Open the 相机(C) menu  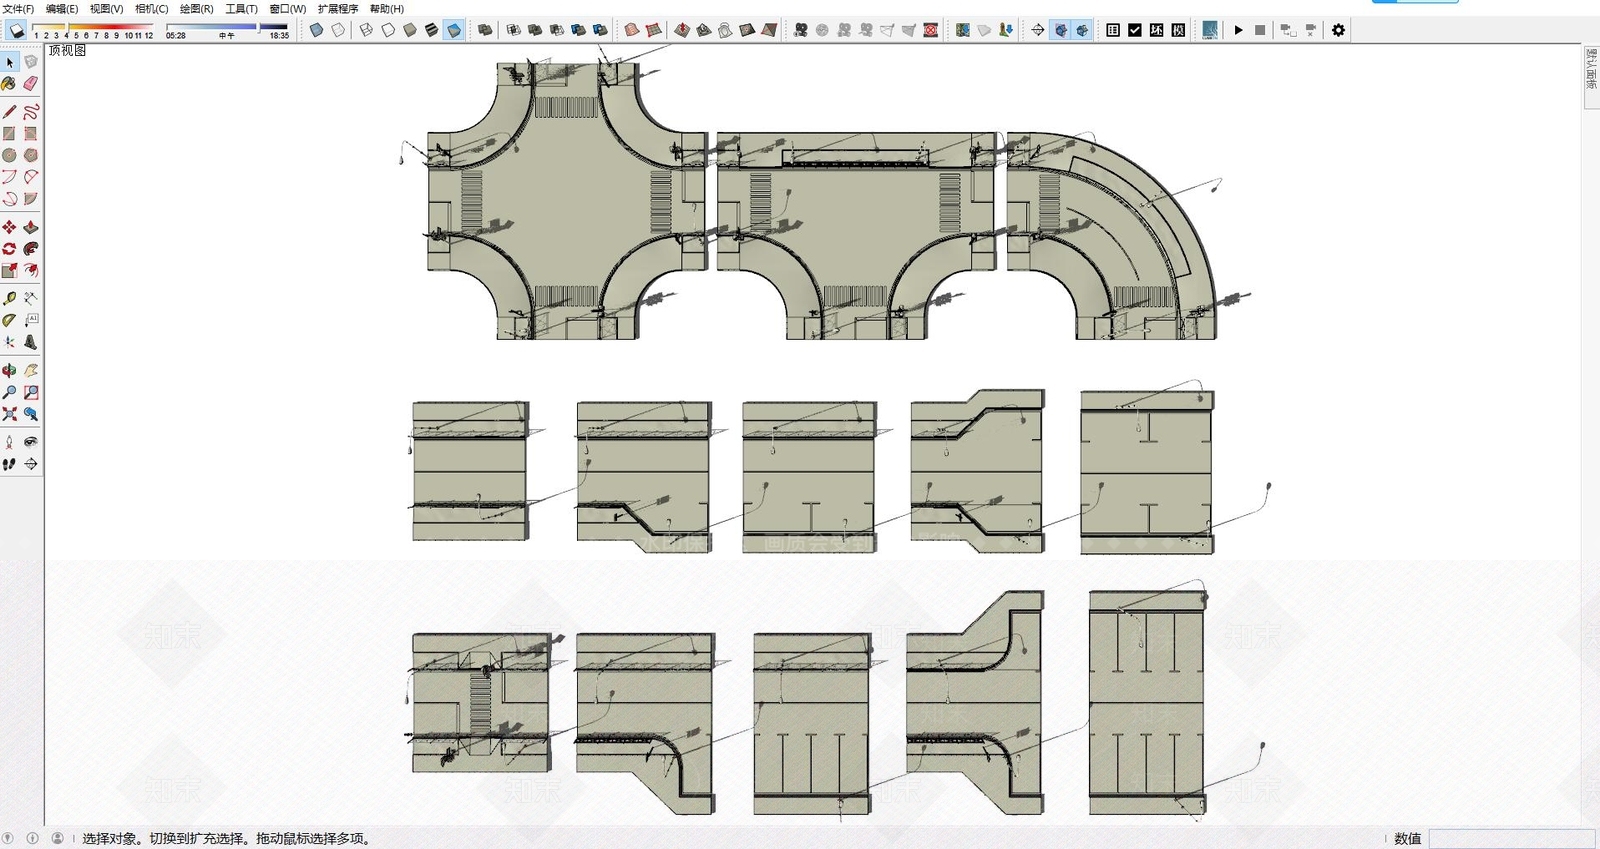pos(152,8)
